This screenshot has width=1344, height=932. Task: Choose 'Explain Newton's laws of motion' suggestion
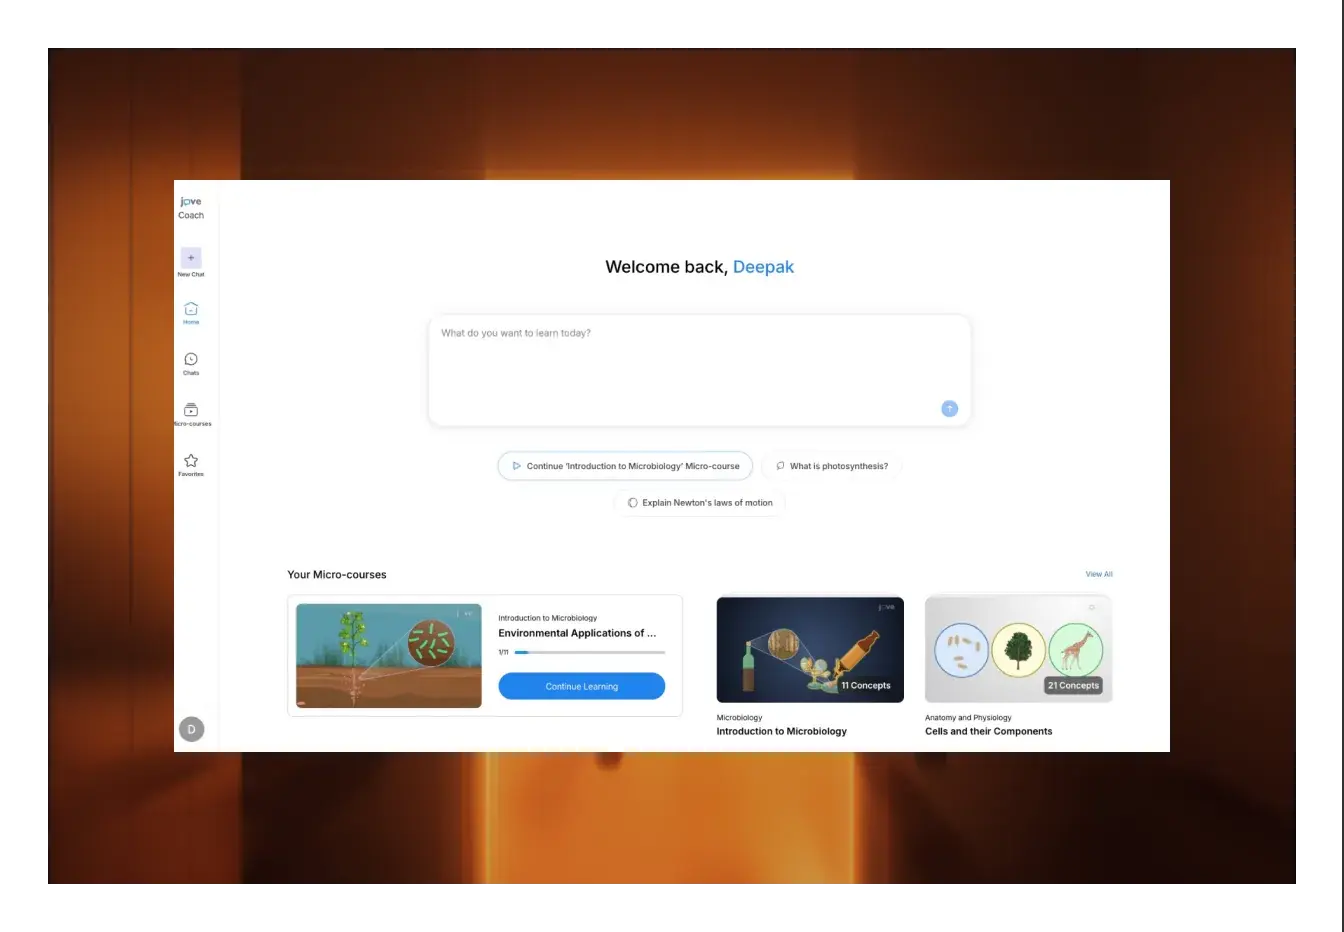coord(699,503)
